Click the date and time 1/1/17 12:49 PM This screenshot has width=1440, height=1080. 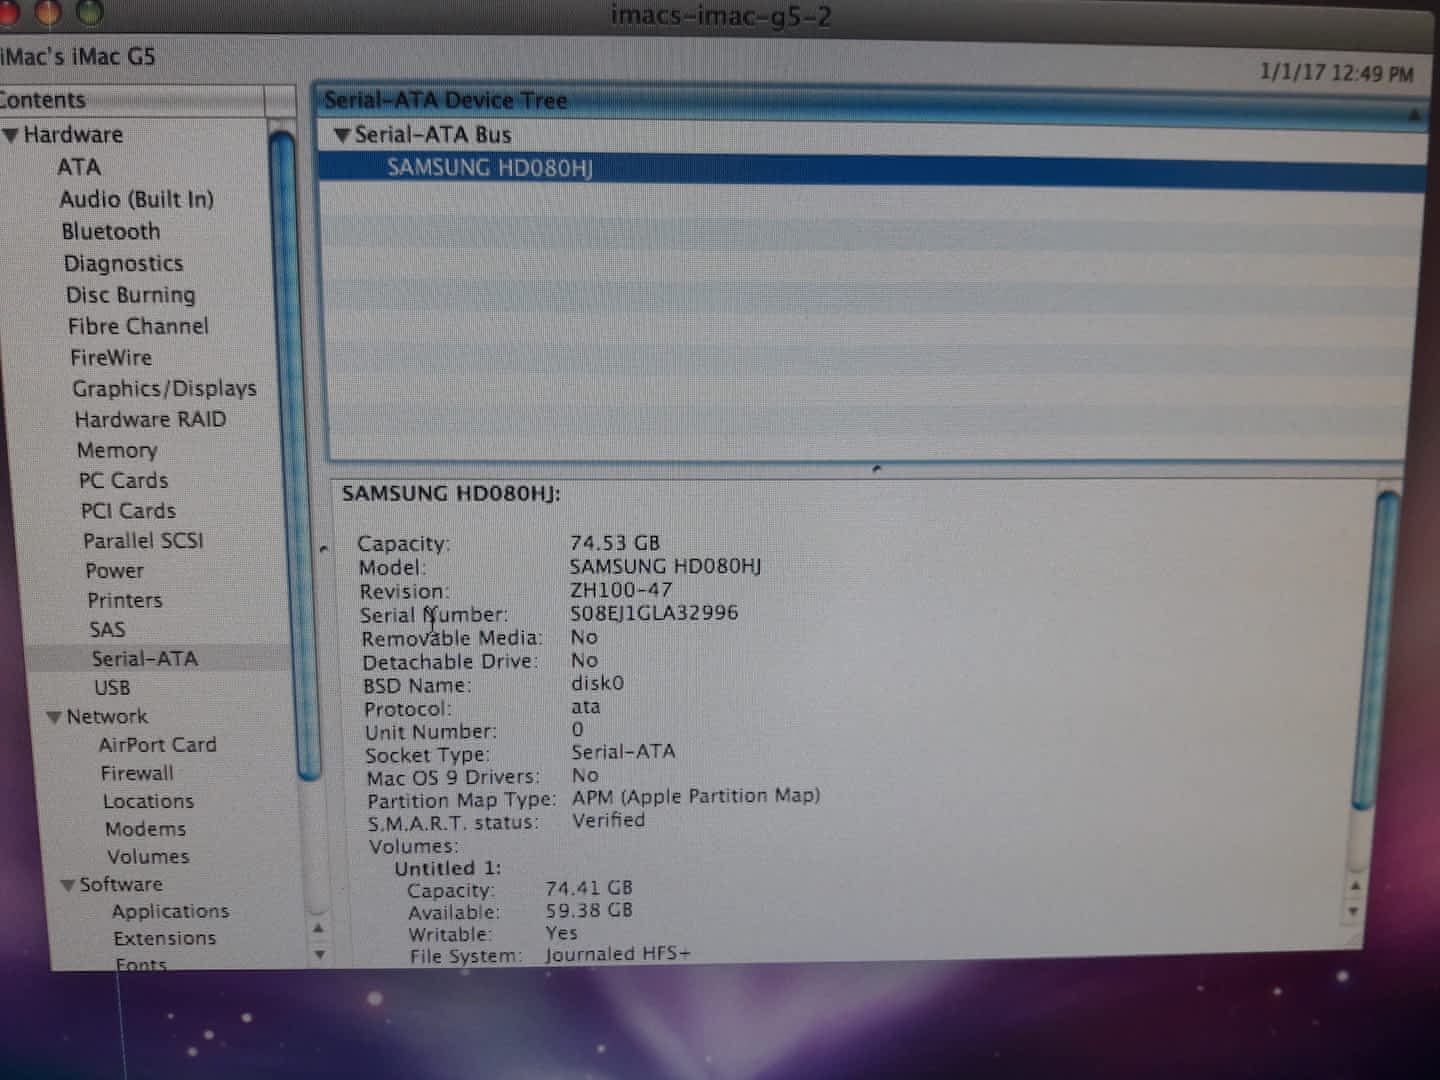[x=1337, y=73]
